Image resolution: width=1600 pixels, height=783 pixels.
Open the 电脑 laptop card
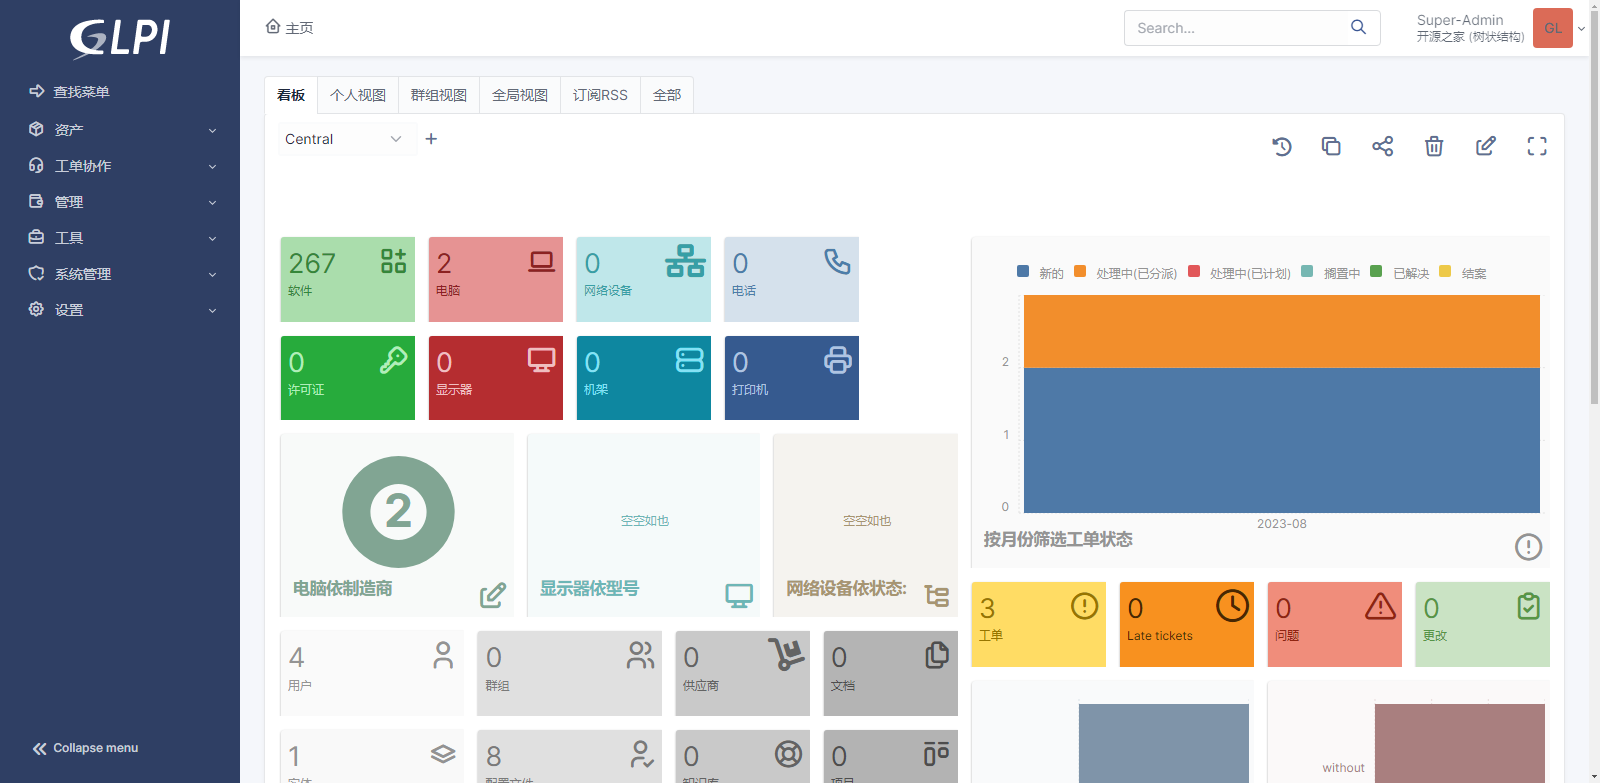(x=496, y=279)
